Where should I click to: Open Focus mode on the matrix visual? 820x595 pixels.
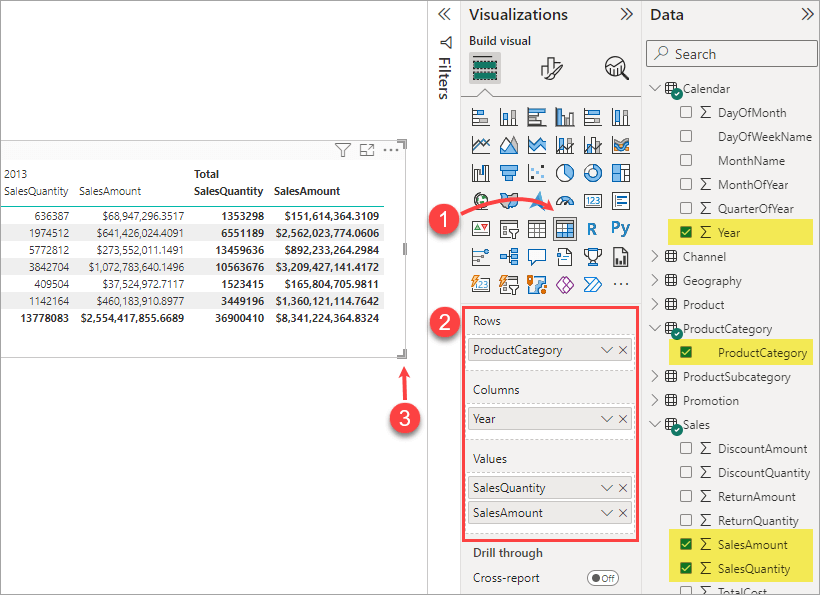click(x=367, y=151)
